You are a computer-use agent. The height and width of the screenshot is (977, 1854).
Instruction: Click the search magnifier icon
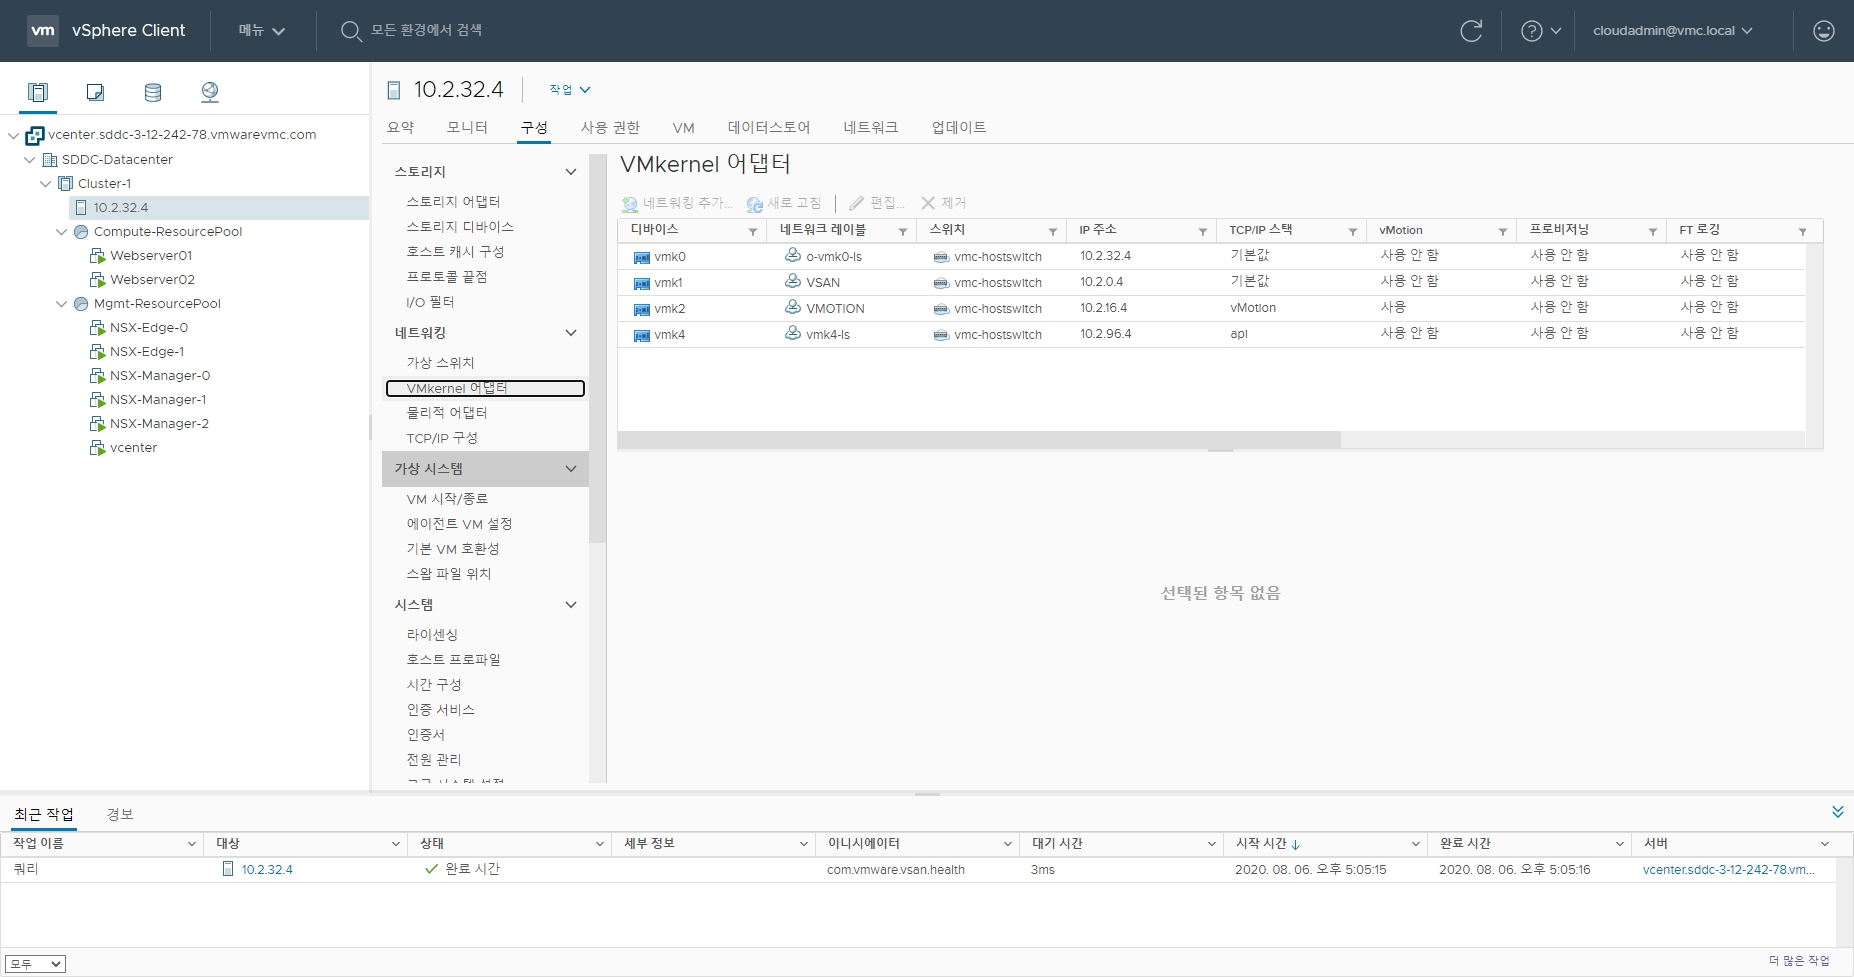point(351,31)
